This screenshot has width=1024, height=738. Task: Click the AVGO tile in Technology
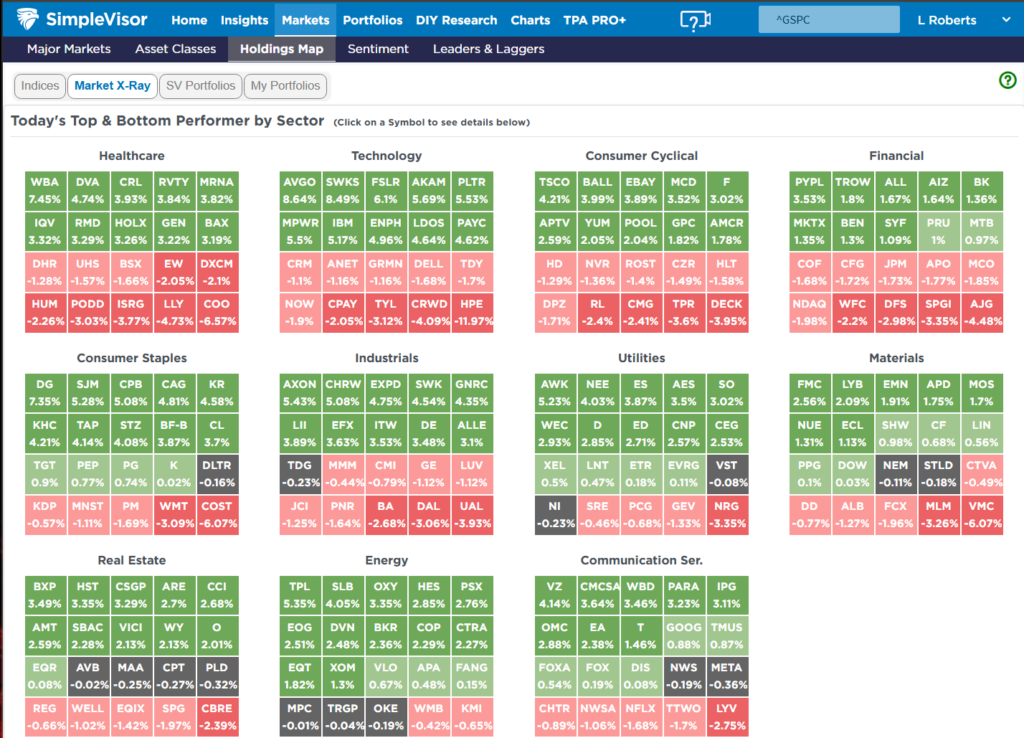300,191
